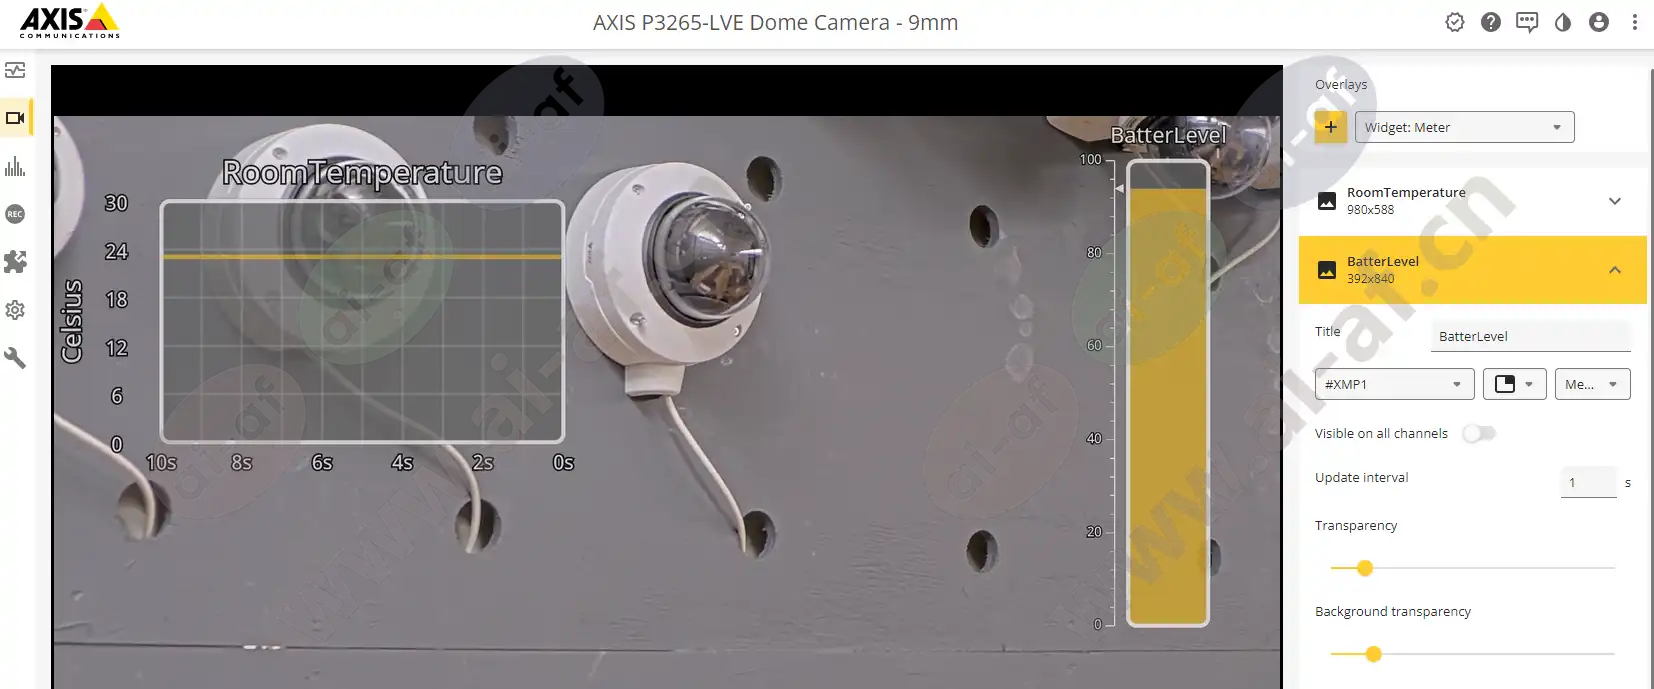Click the Update interval seconds field
The image size is (1654, 689).
[x=1589, y=482]
